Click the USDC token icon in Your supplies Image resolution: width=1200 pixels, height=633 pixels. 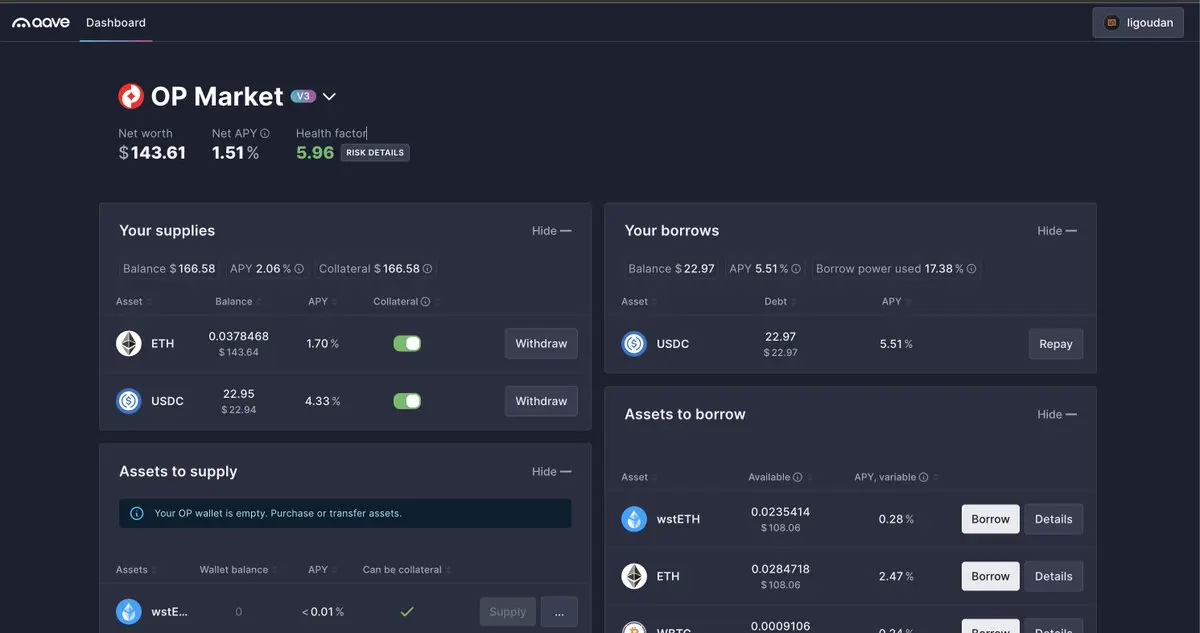coord(129,401)
